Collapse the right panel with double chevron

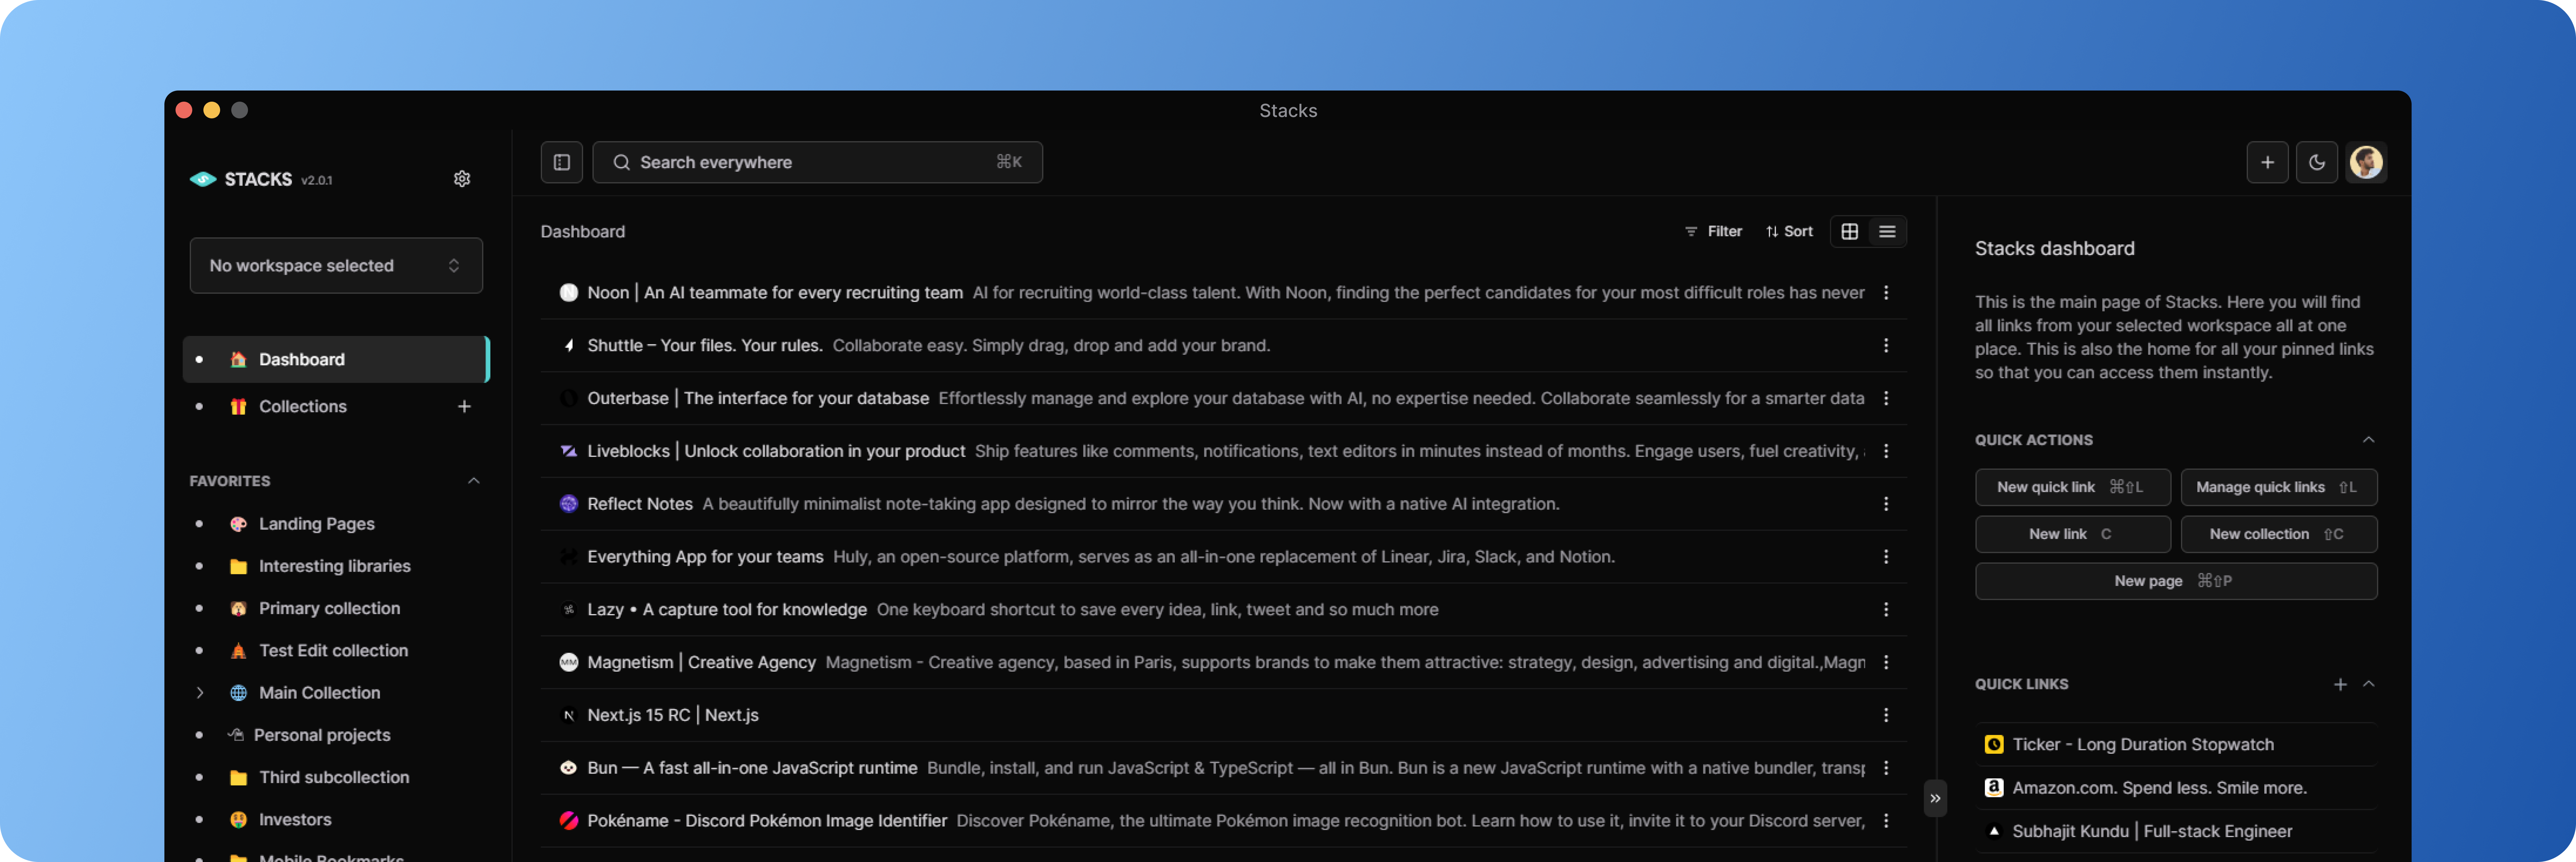tap(1935, 798)
